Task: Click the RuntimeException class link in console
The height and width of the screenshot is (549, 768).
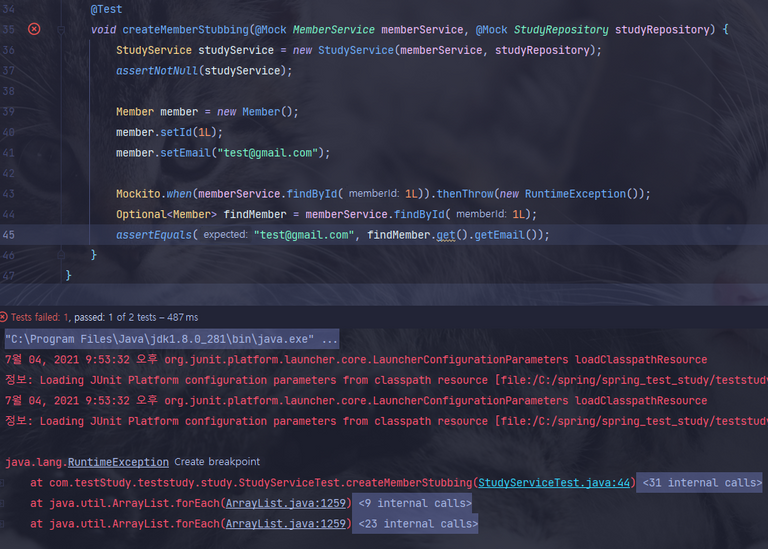Action: click(x=118, y=462)
